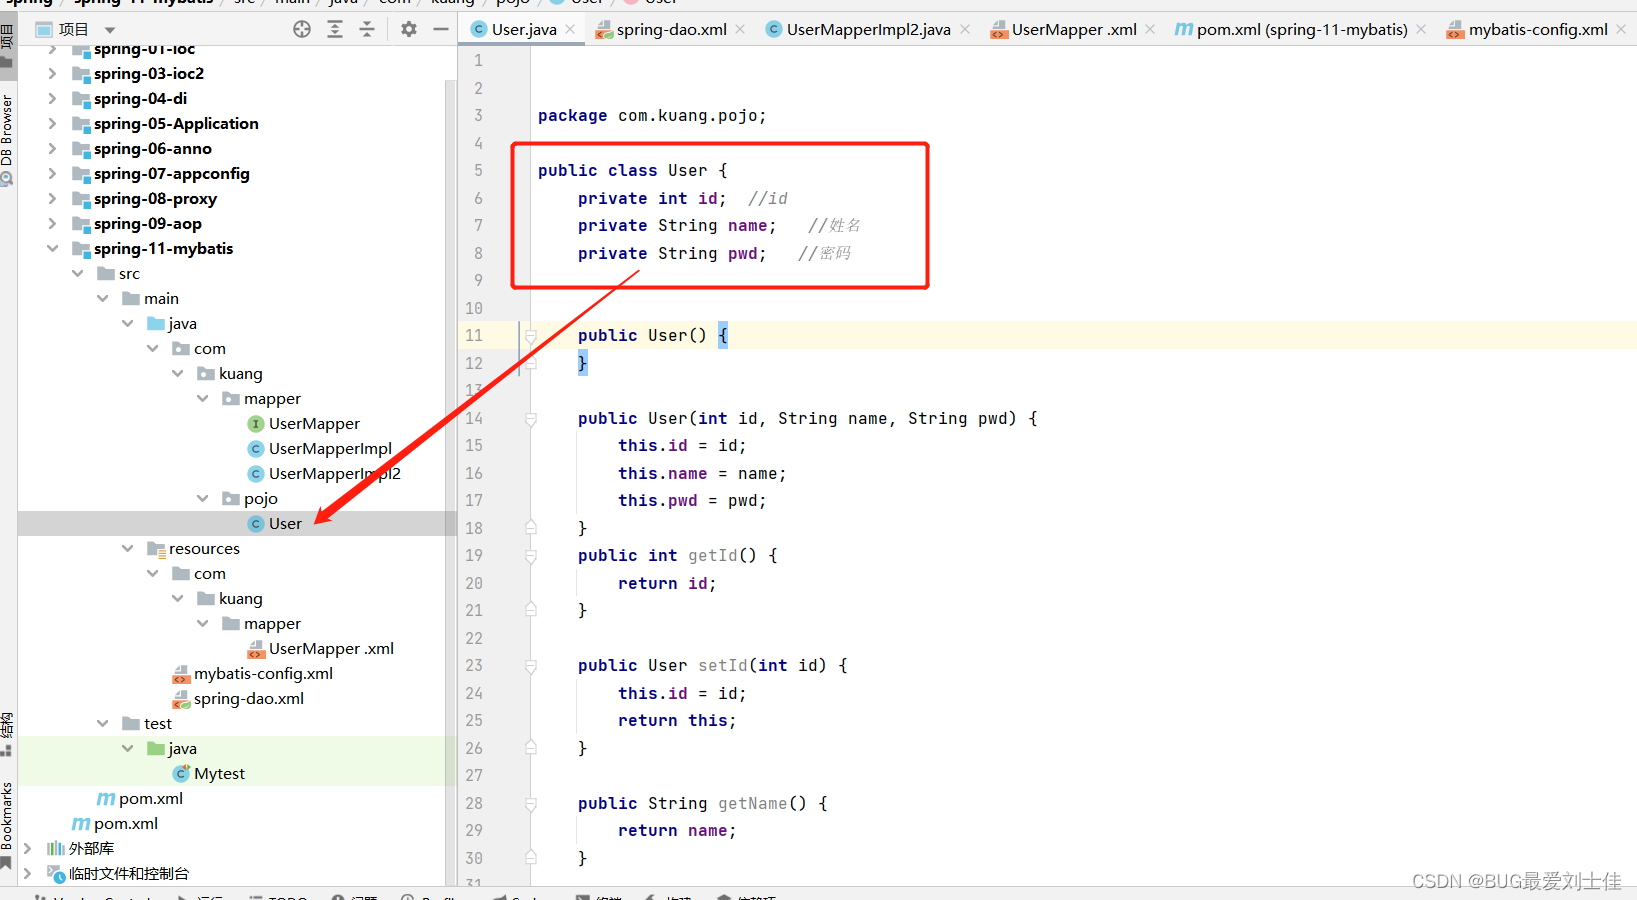Open the 构建 (Build) tool window
Screen dimensions: 1637x900
click(673, 895)
